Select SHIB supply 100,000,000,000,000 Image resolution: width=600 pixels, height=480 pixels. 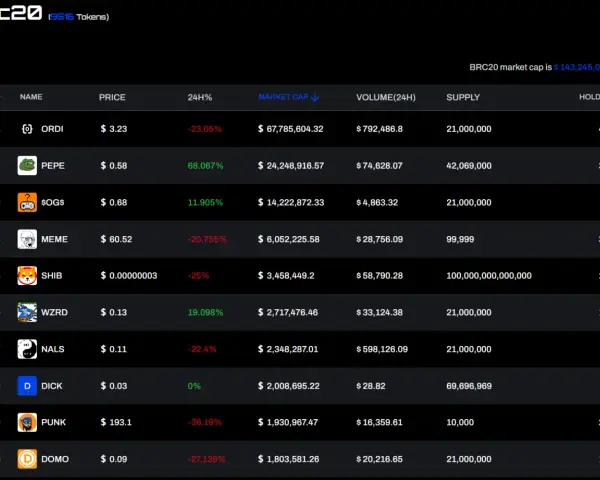pos(489,276)
